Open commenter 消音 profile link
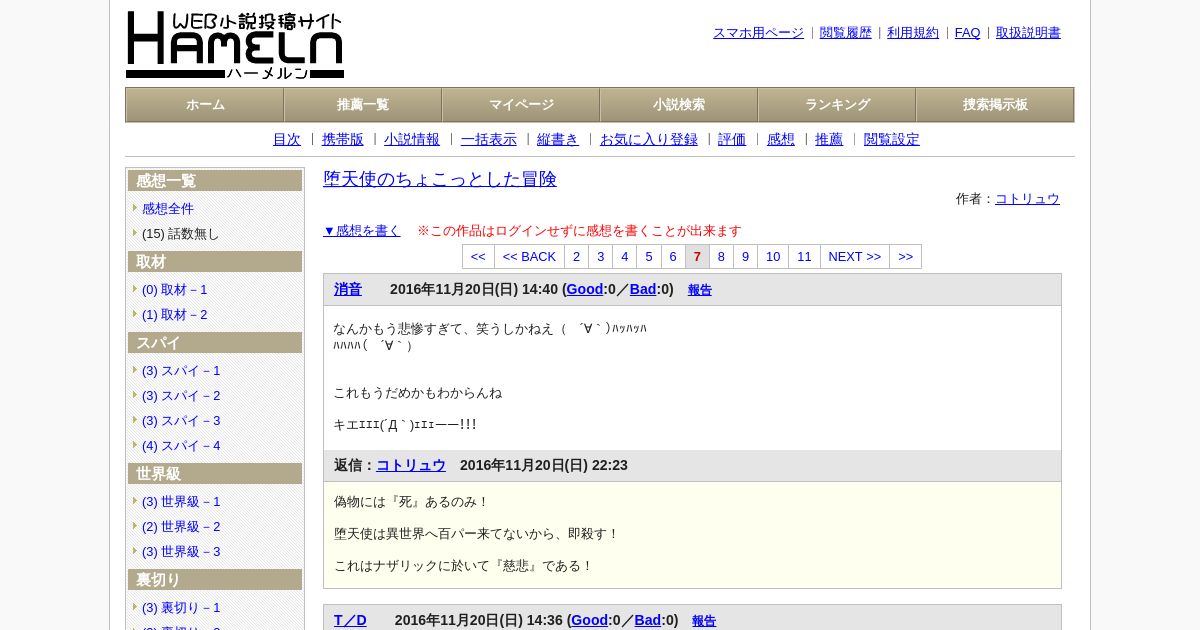 click(348, 290)
